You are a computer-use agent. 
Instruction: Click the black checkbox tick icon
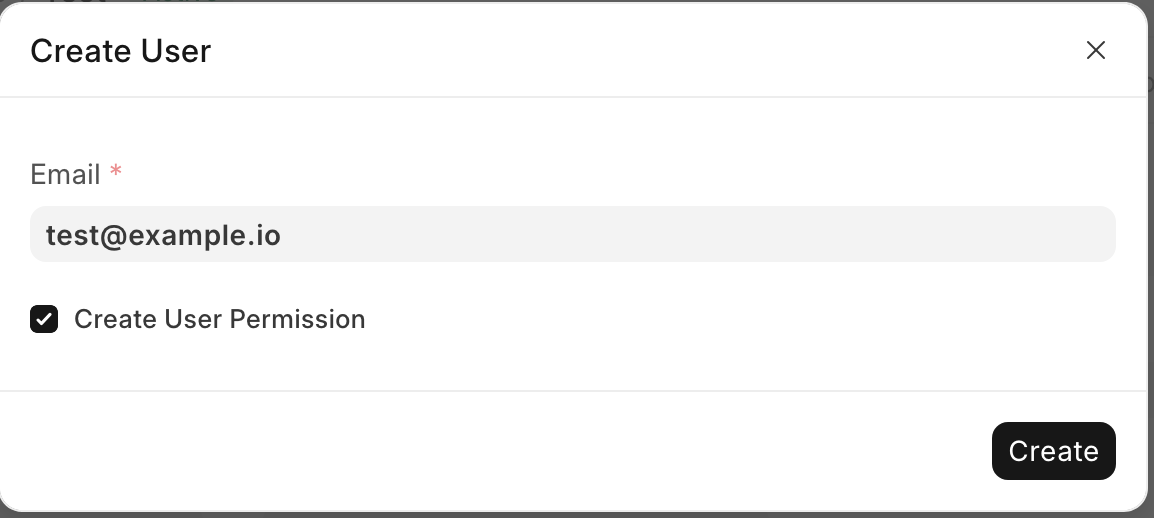click(x=44, y=319)
